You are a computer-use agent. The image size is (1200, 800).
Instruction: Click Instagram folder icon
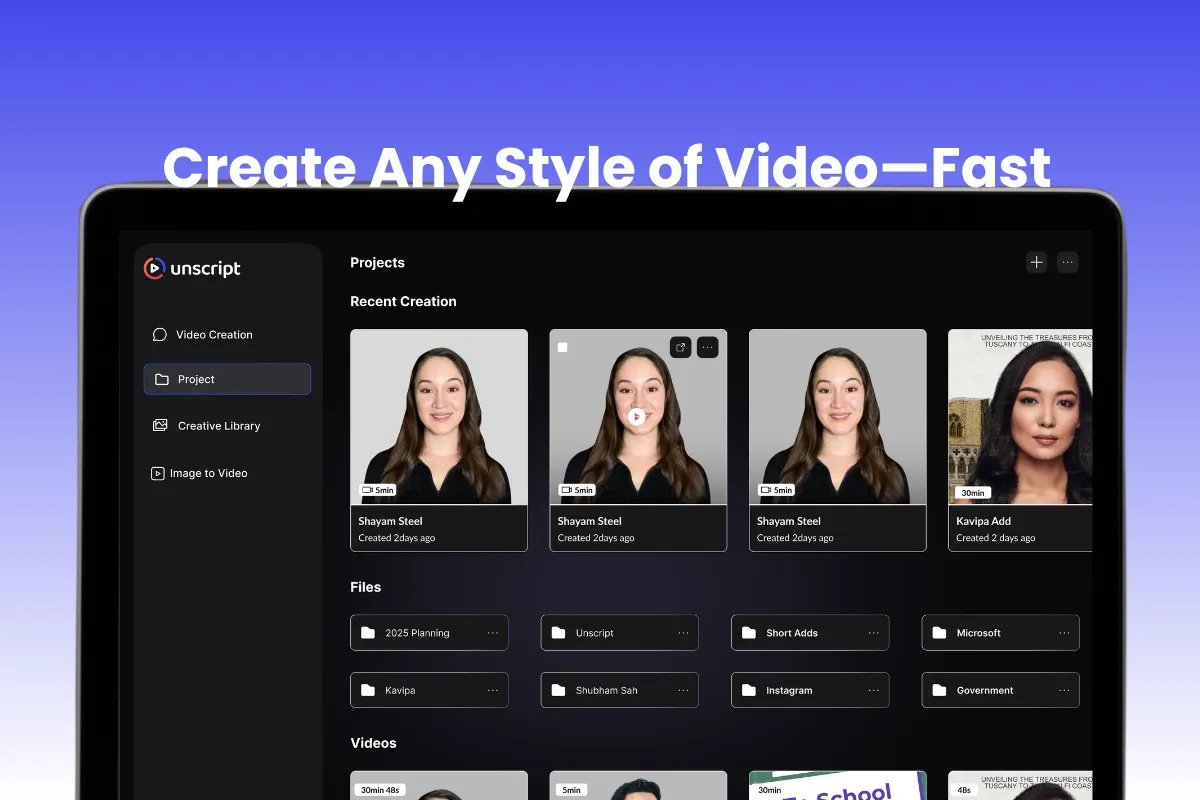[x=748, y=690]
